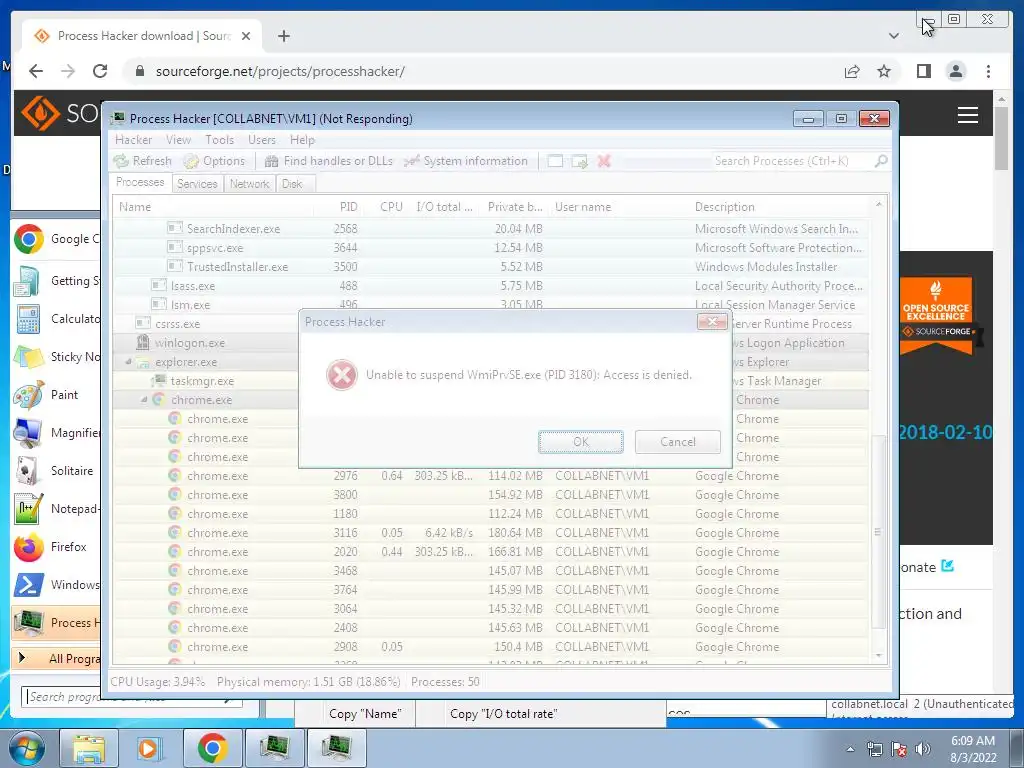Open the Chrome profile avatar
The width and height of the screenshot is (1024, 768).
(x=955, y=71)
